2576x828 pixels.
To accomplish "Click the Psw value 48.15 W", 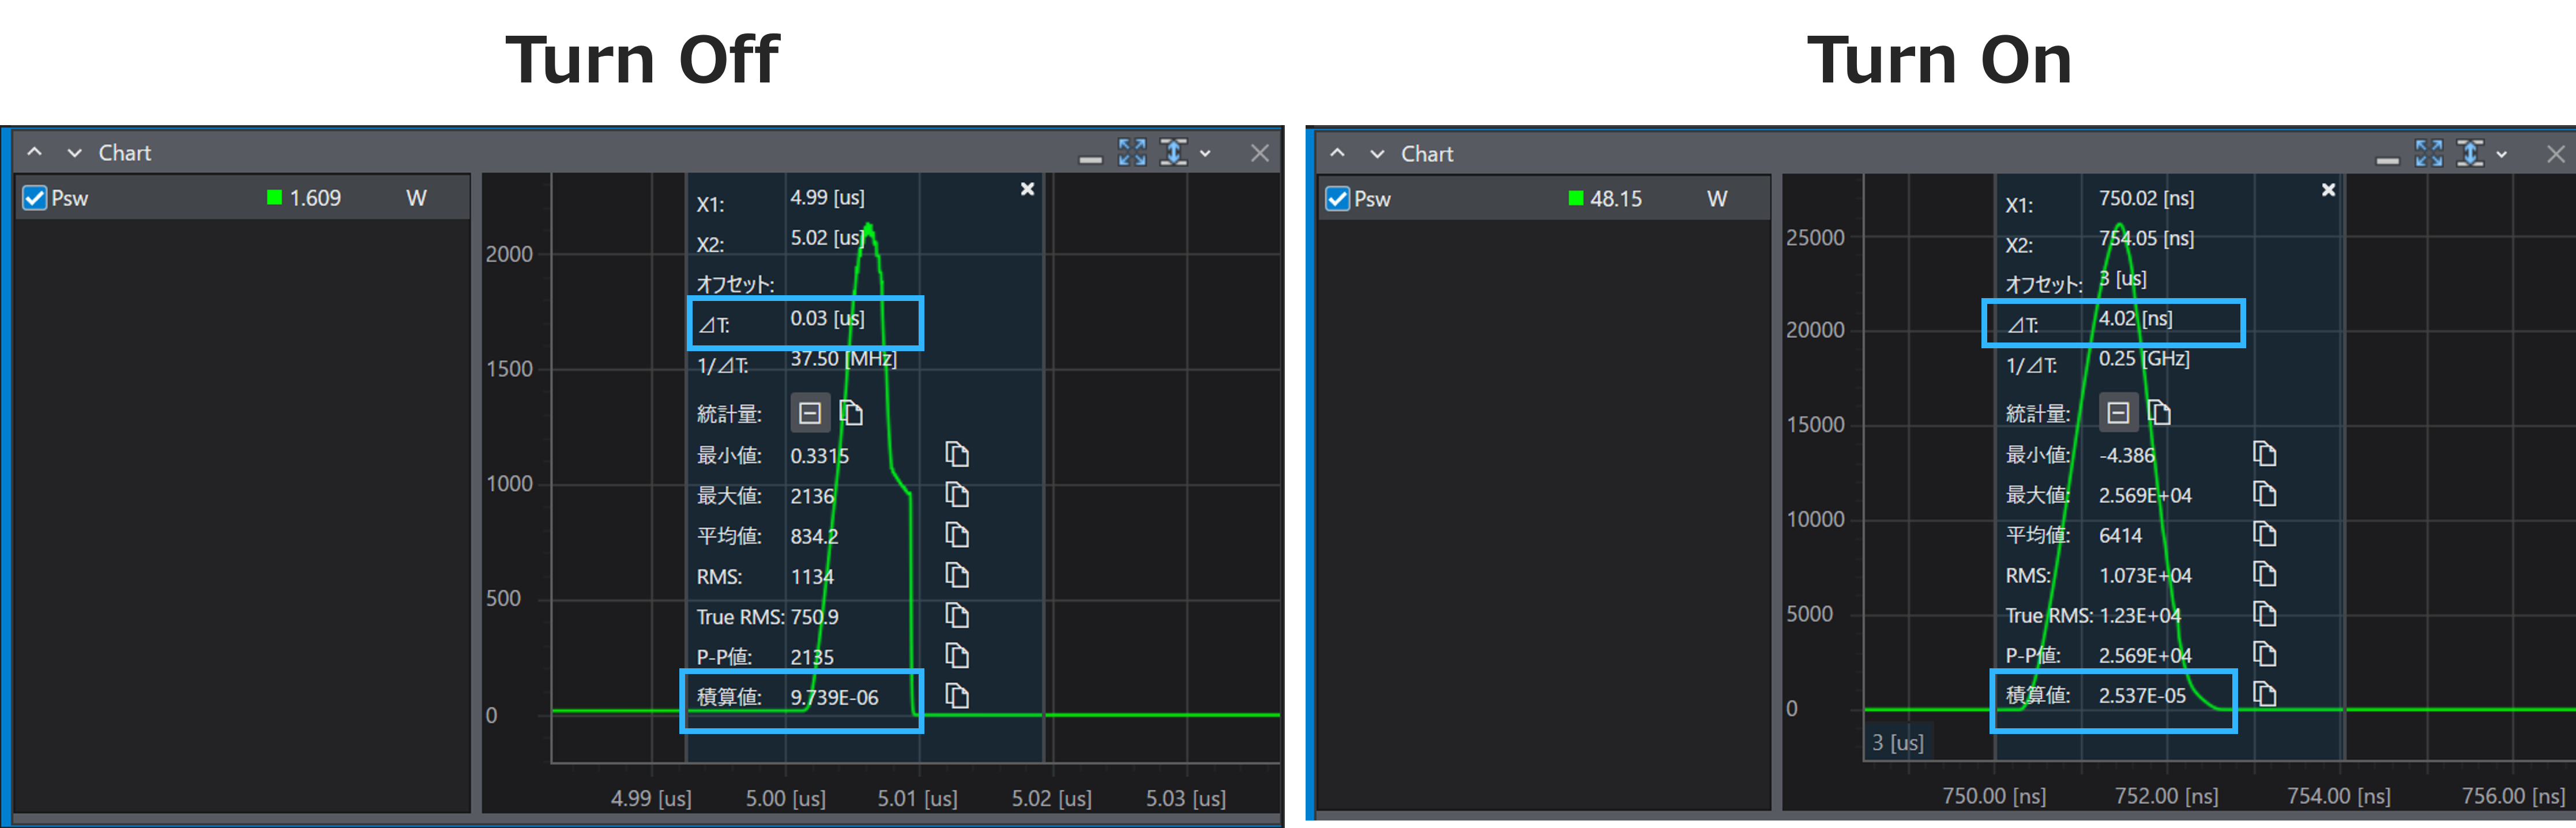I will (x=1616, y=199).
